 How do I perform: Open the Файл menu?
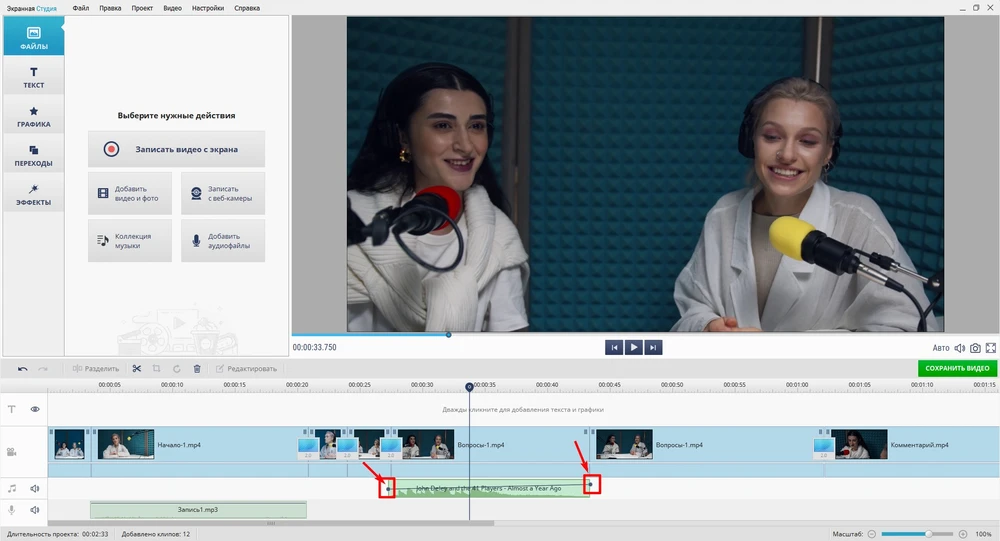[x=80, y=8]
